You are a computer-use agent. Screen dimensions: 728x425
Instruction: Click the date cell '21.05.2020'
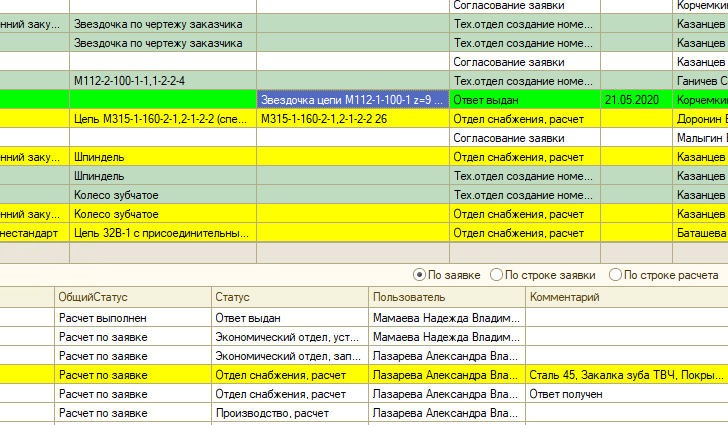(636, 100)
